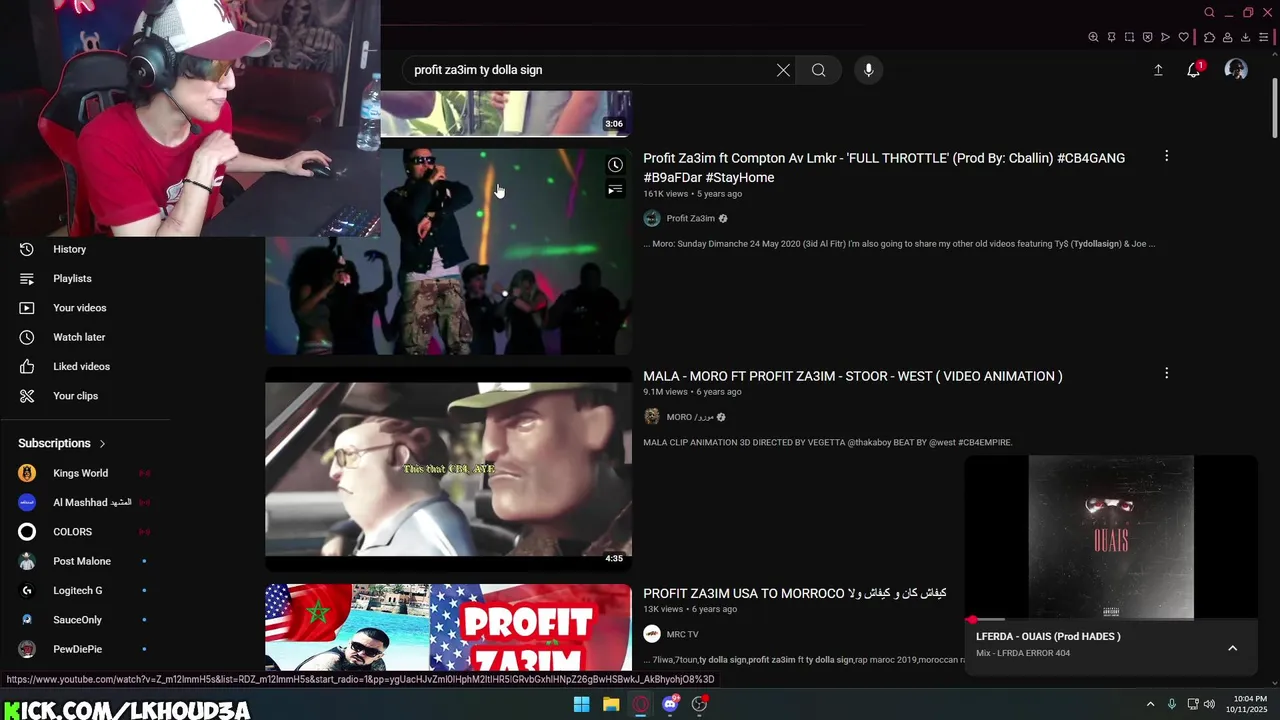The height and width of the screenshot is (720, 1280).
Task: Open the YouTube upload/create icon
Action: (1158, 70)
